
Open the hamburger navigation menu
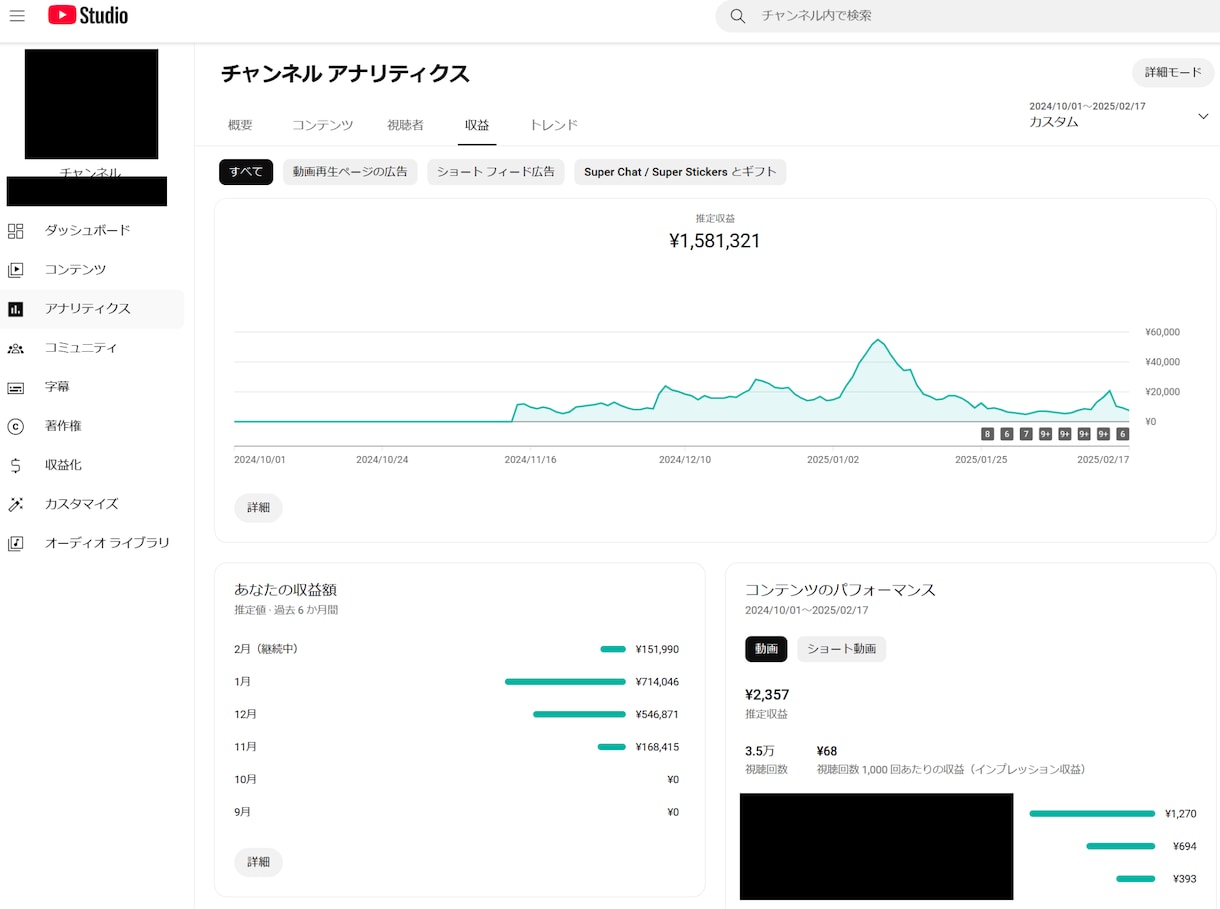tap(17, 16)
